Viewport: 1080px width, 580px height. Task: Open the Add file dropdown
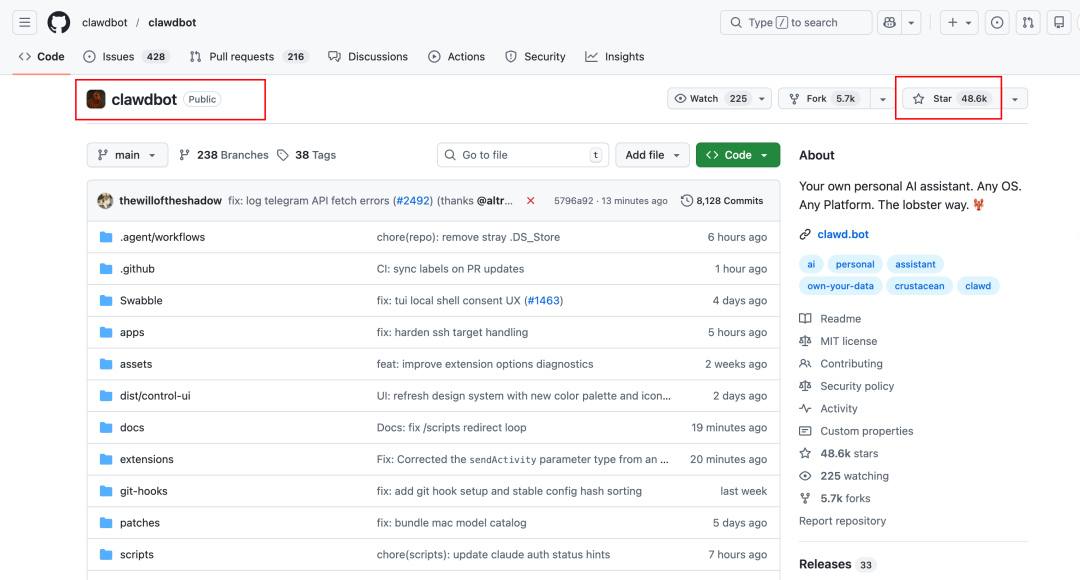tap(652, 155)
